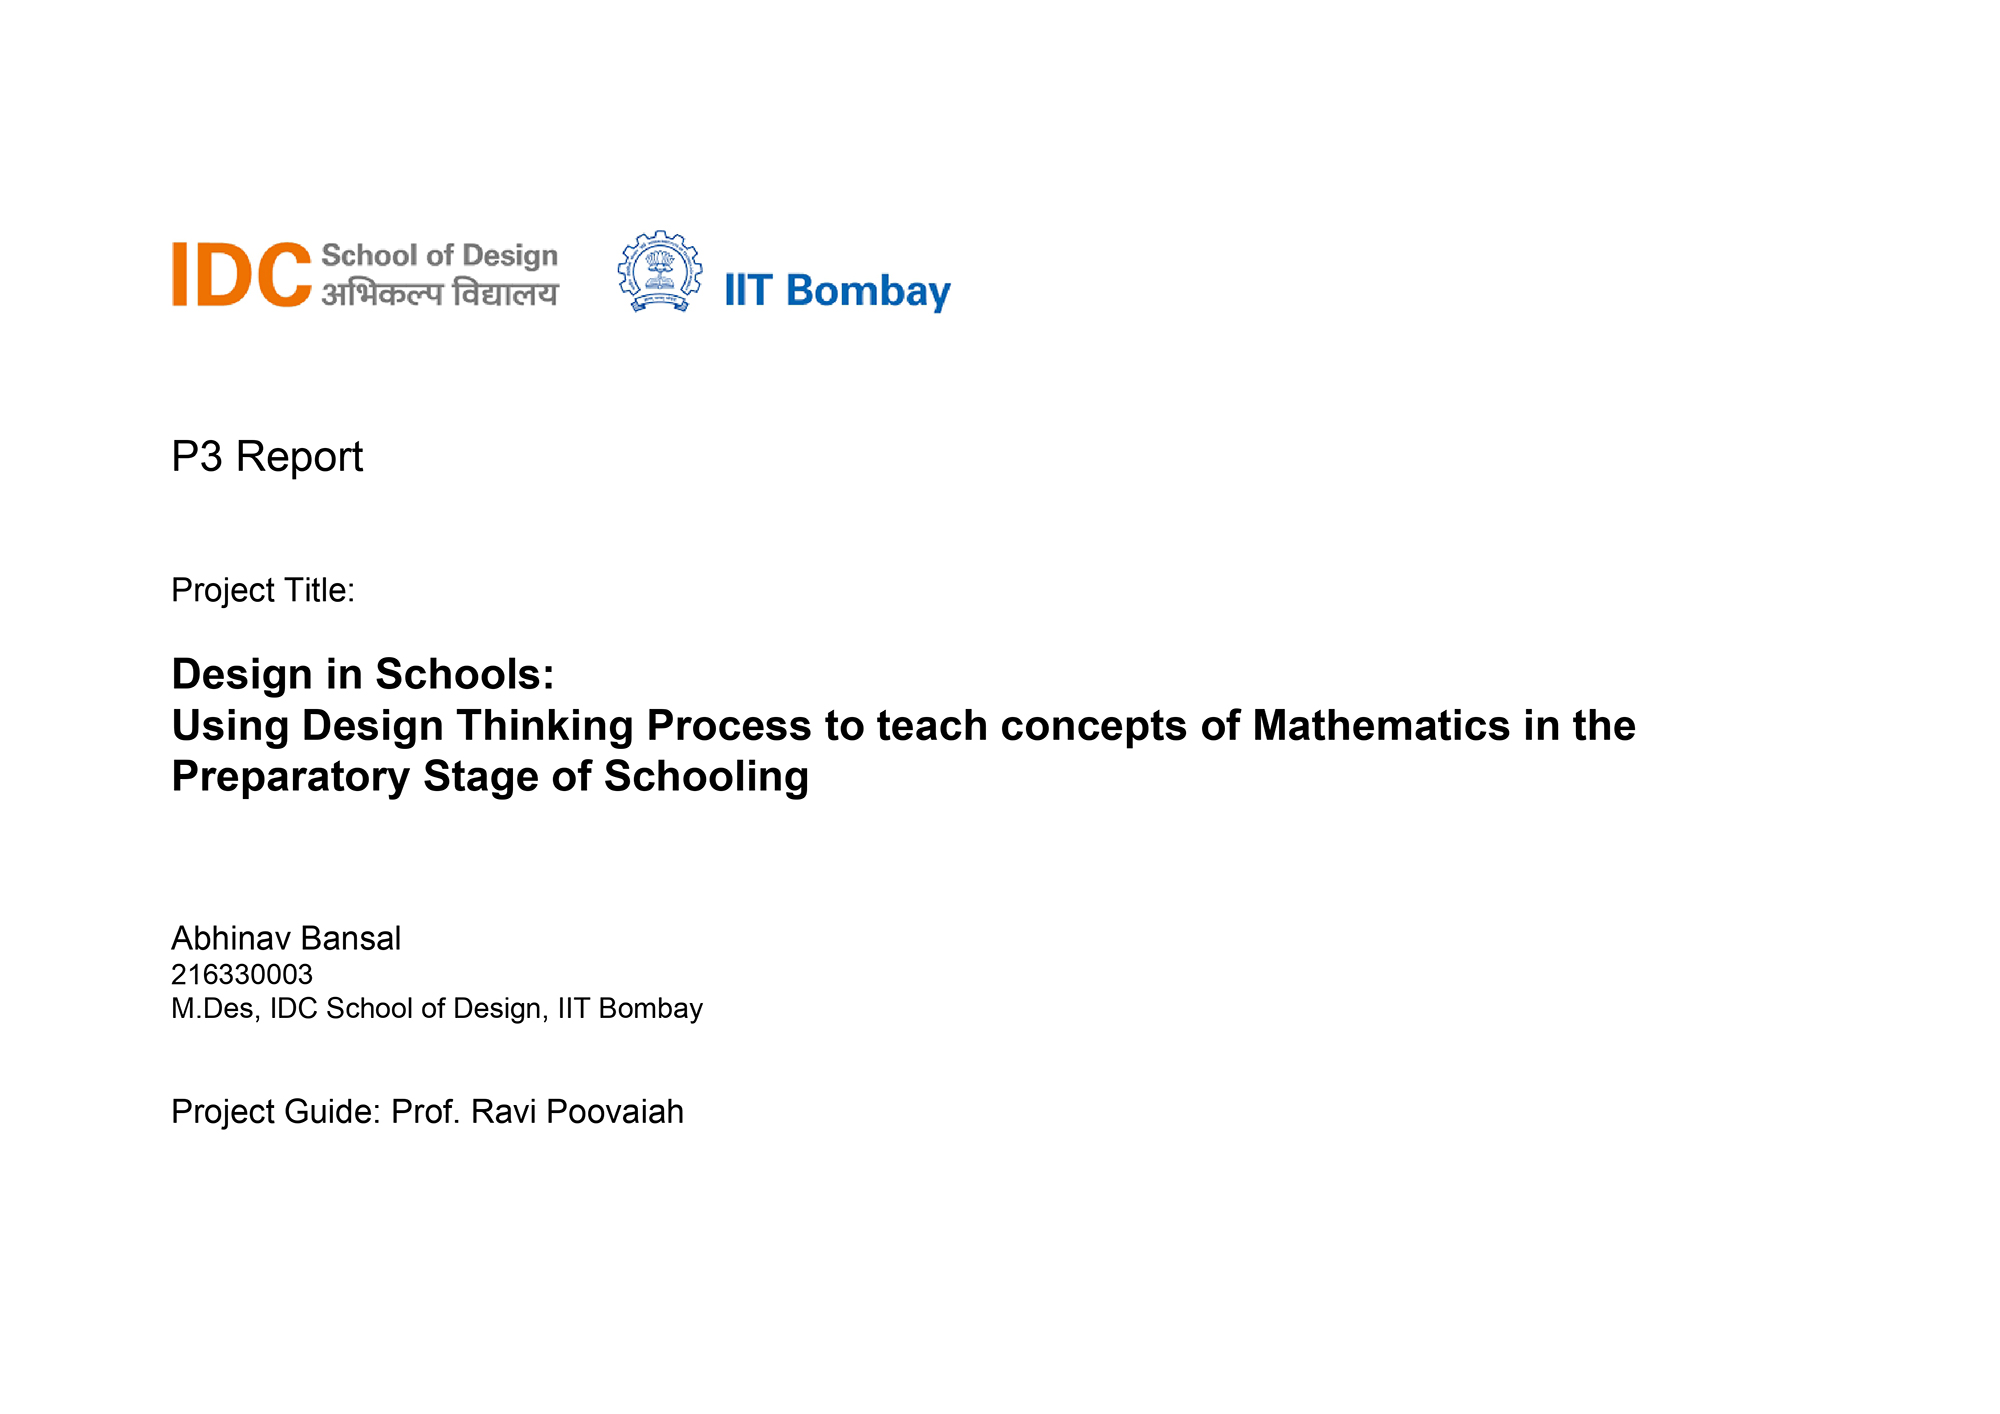Screen dimensions: 2000x1414
Task: Click the gray School of Design logo text
Action: pos(439,255)
